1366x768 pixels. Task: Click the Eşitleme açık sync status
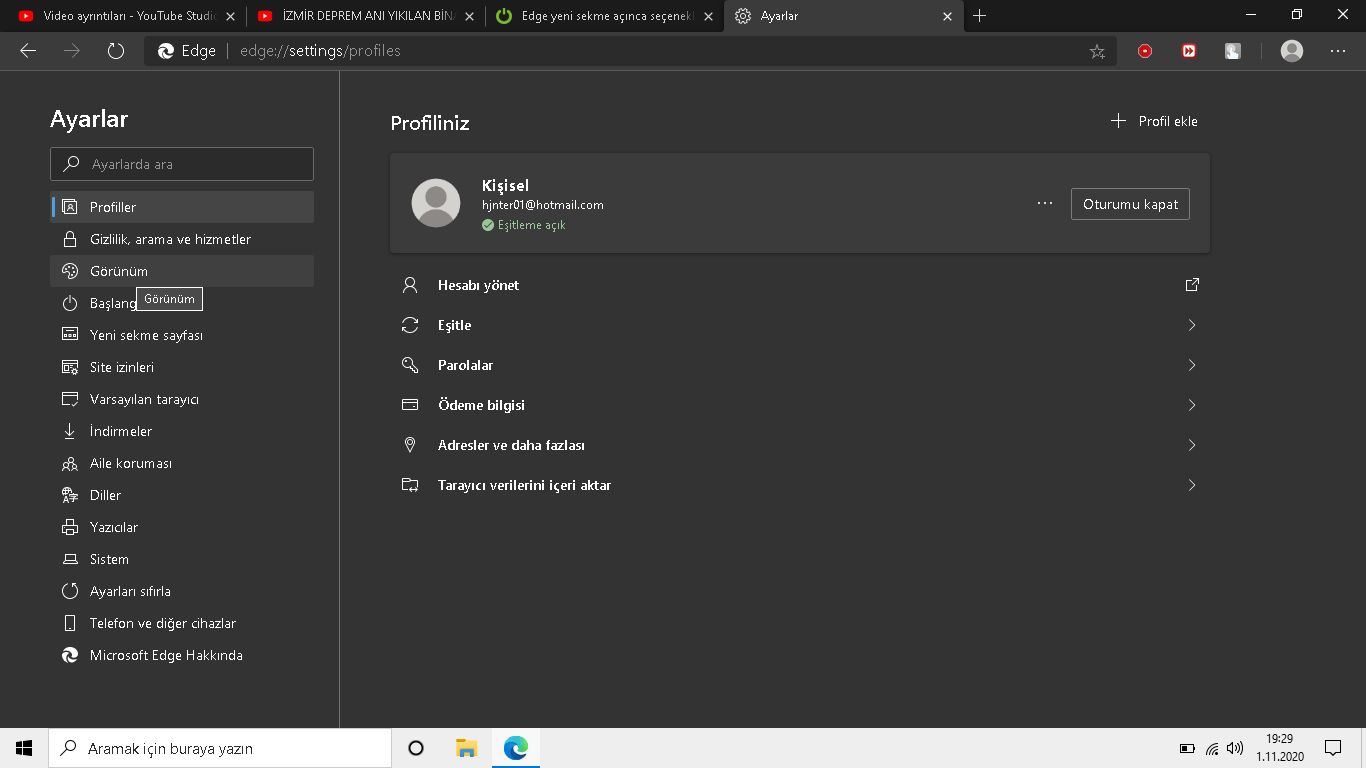[524, 225]
